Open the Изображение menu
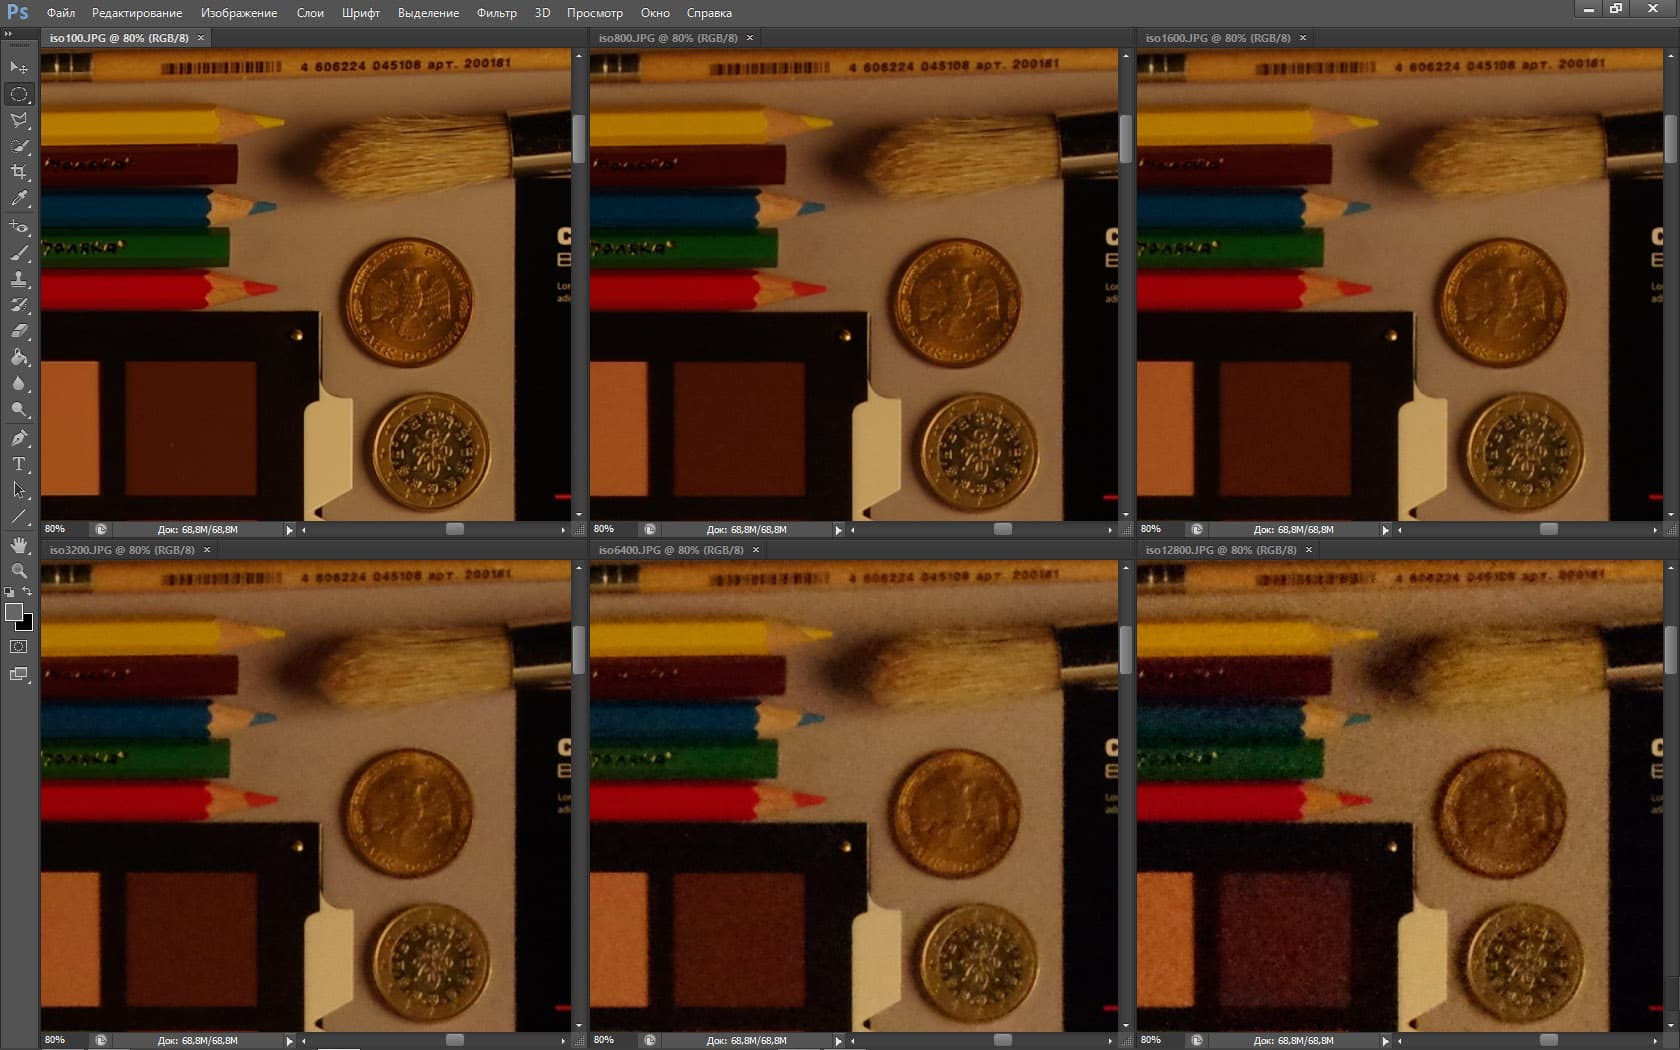The image size is (1680, 1050). (239, 13)
